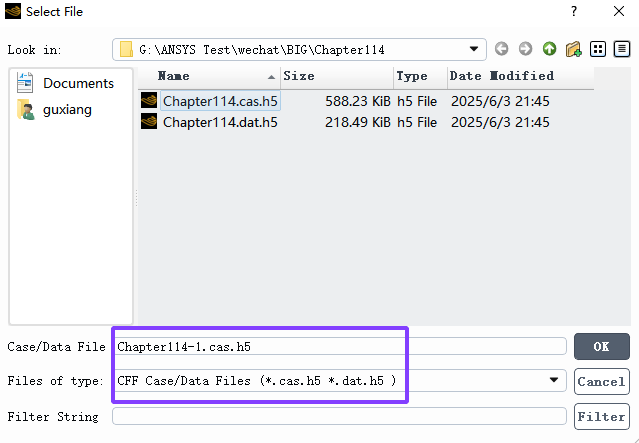Click the Filter button
639x443 pixels.
pos(602,417)
